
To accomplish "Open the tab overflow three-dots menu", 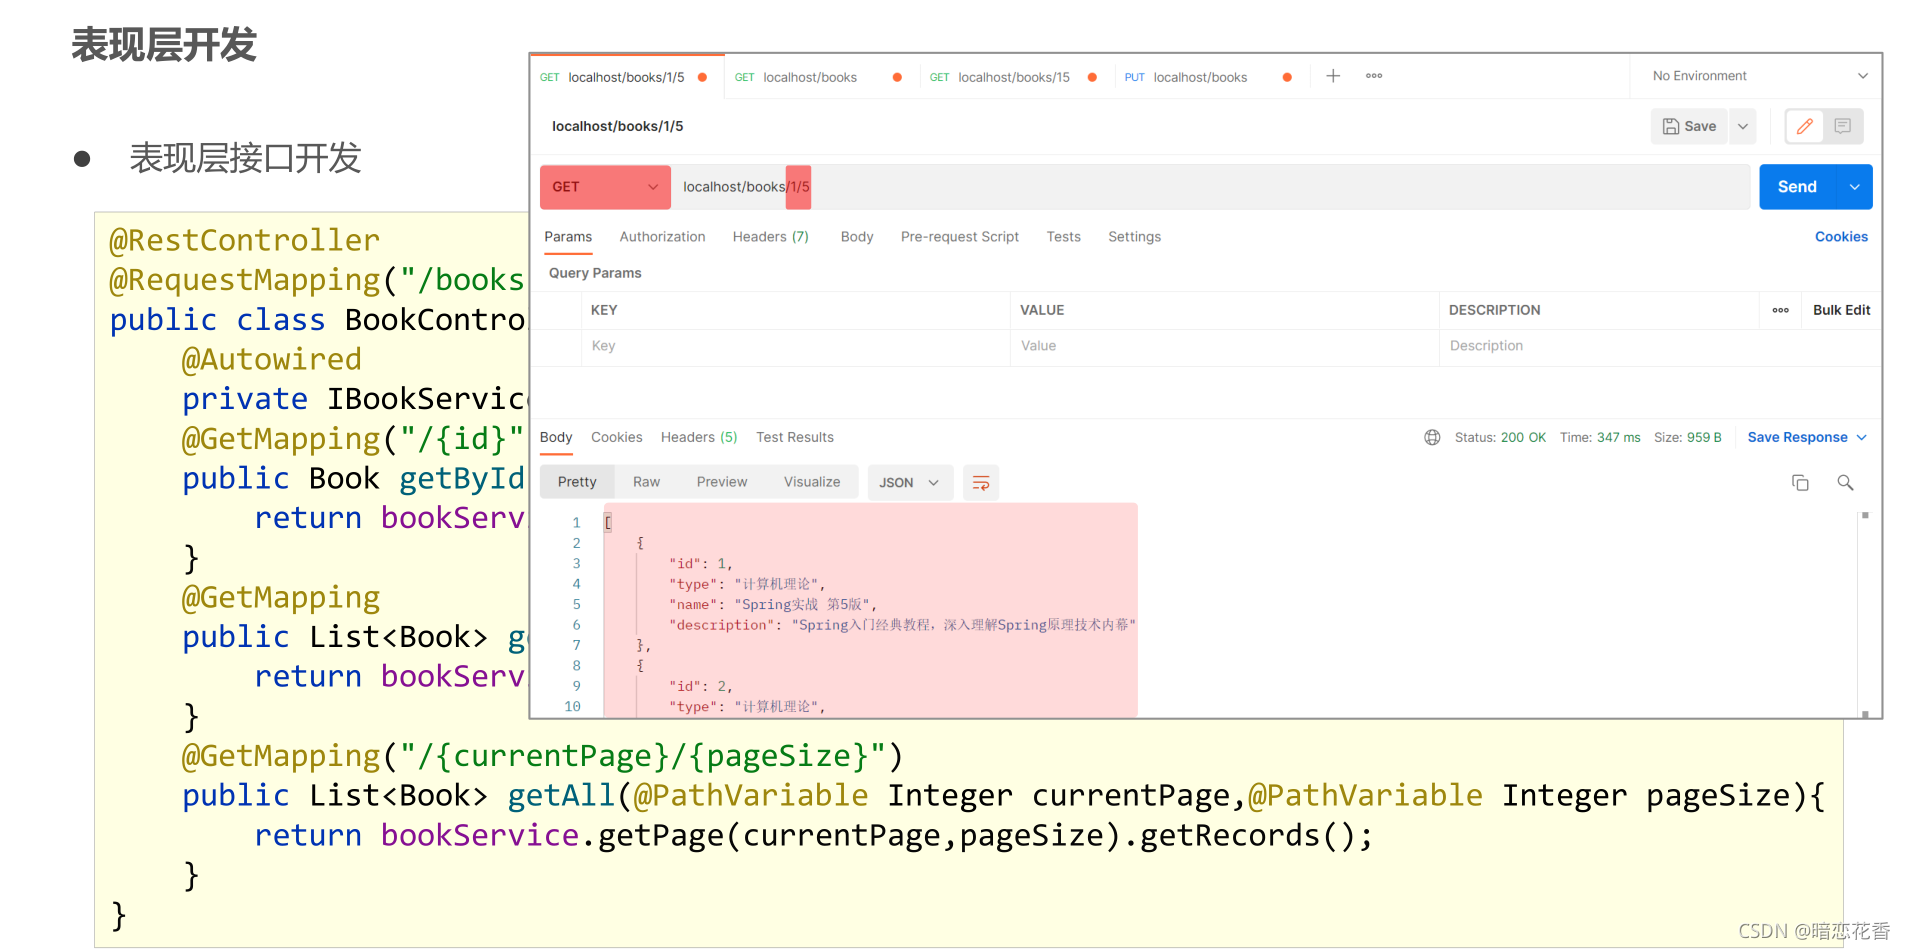I will (1374, 76).
